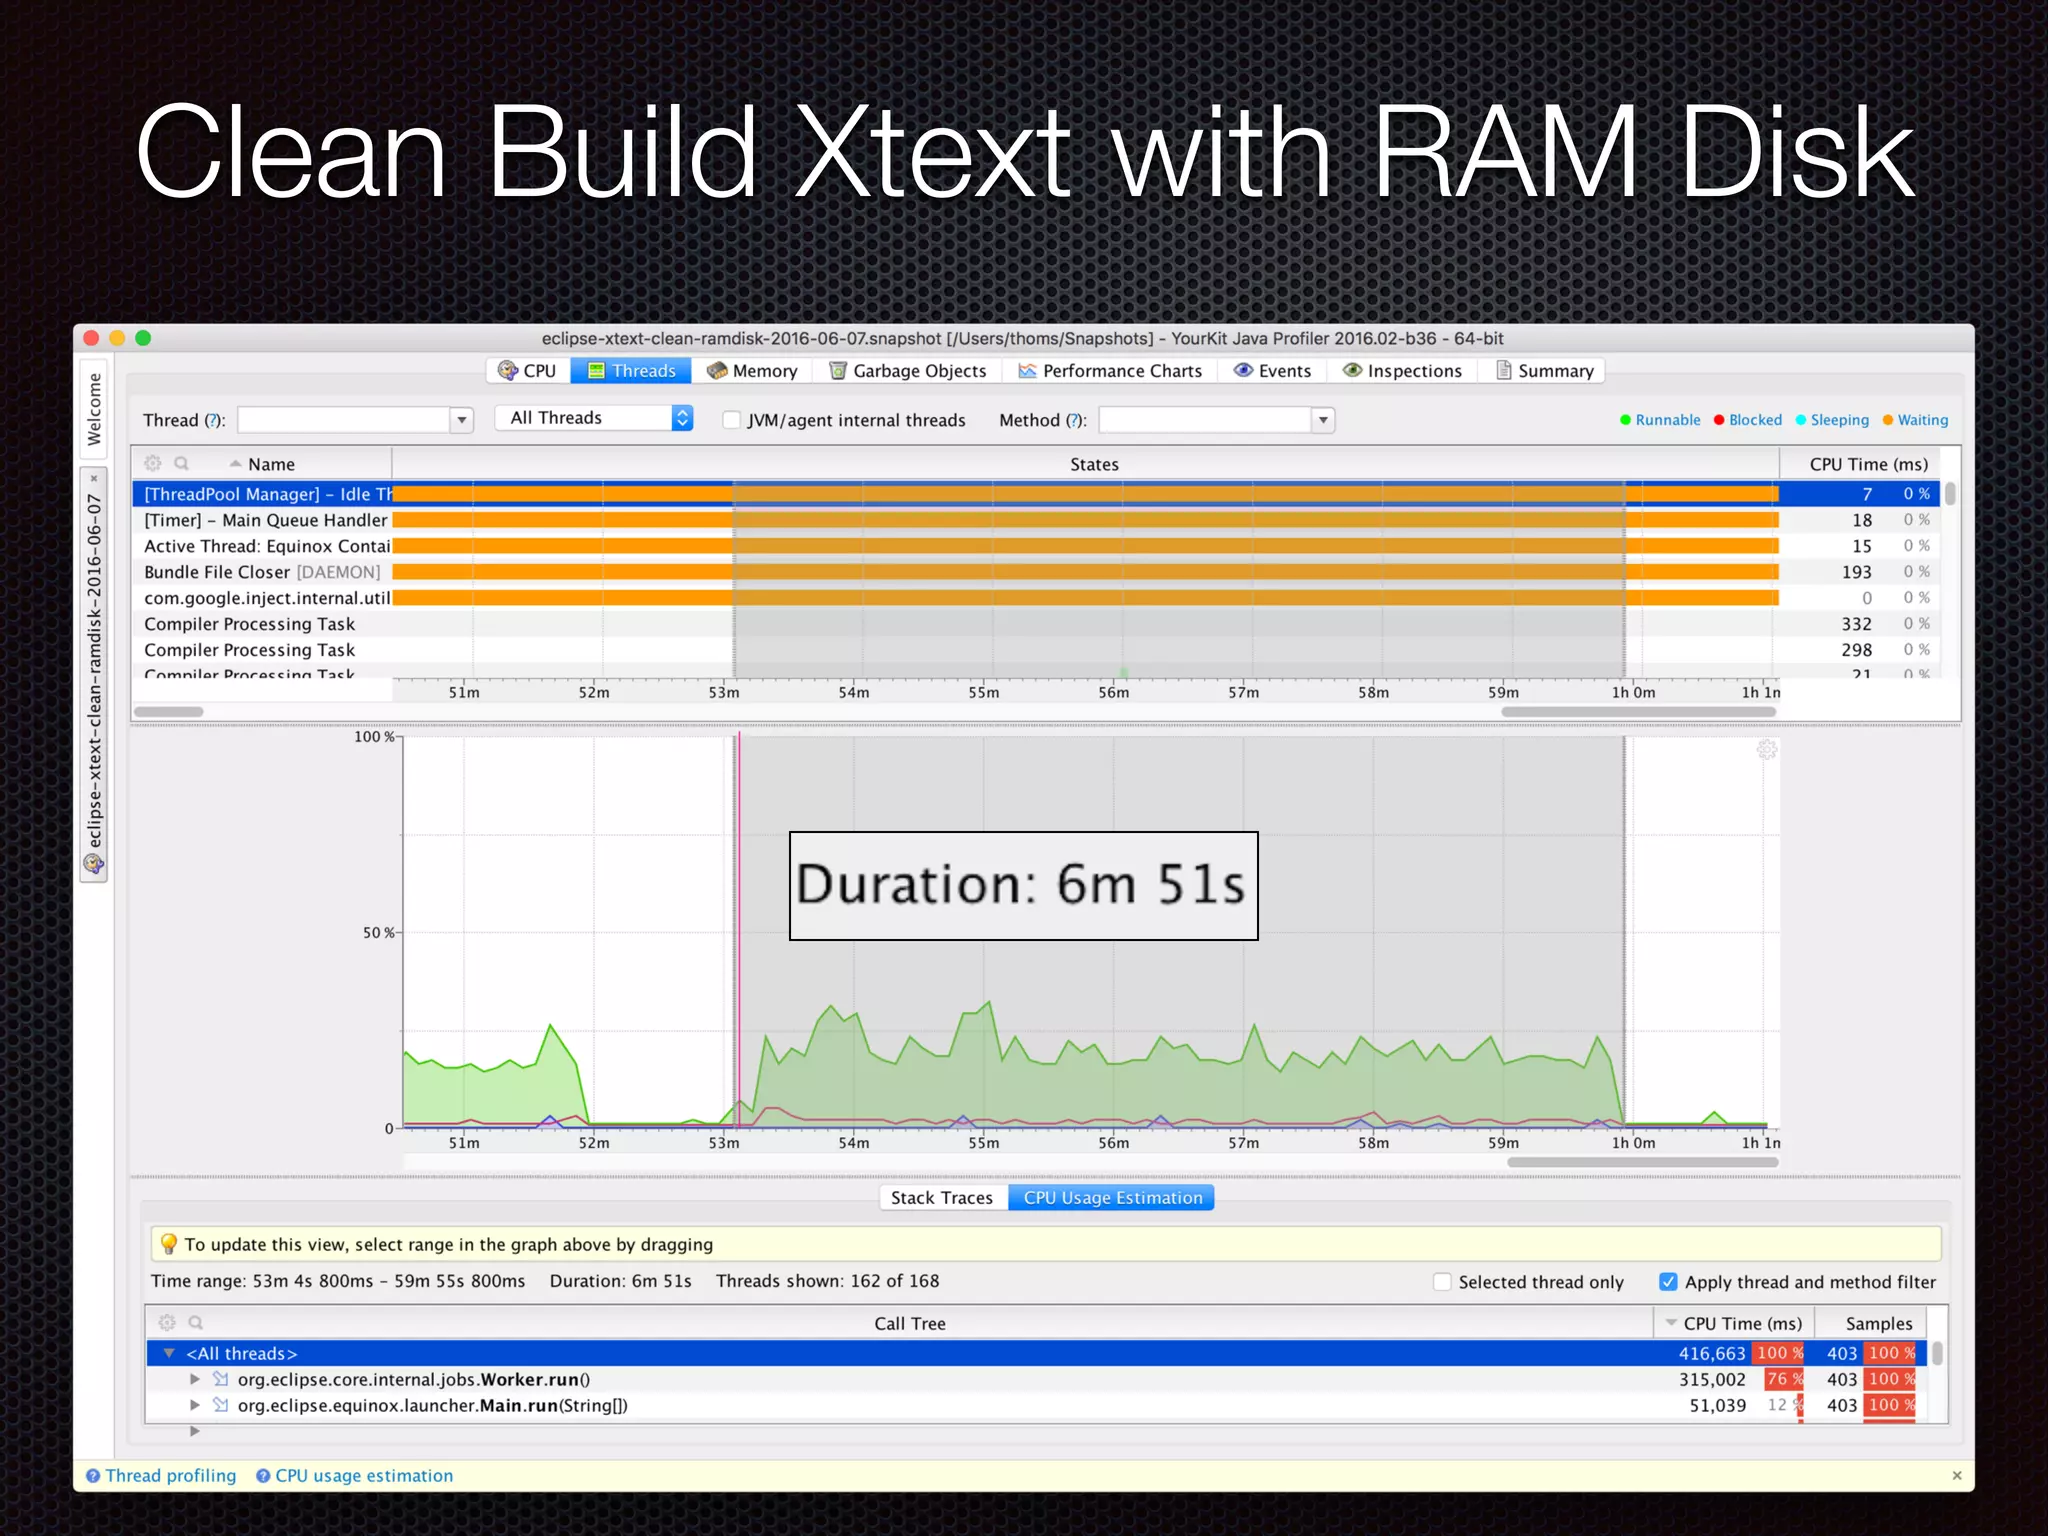Screen dimensions: 2048x1536
Task: Click the States column header
Action: click(1094, 464)
